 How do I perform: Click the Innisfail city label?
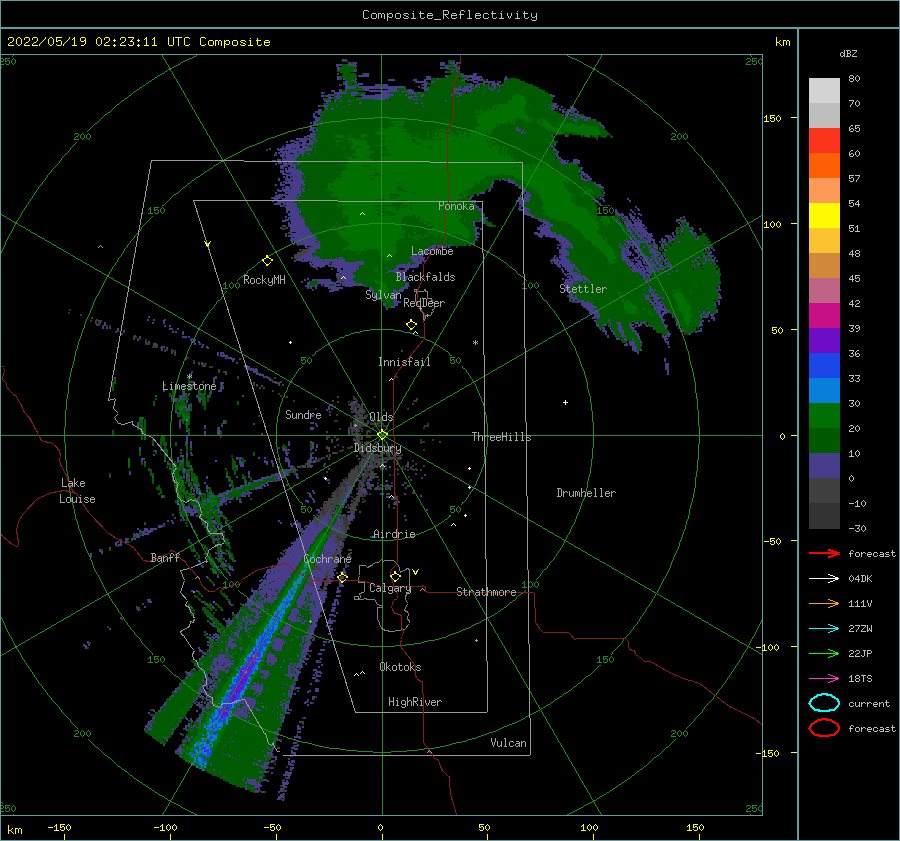pos(404,362)
